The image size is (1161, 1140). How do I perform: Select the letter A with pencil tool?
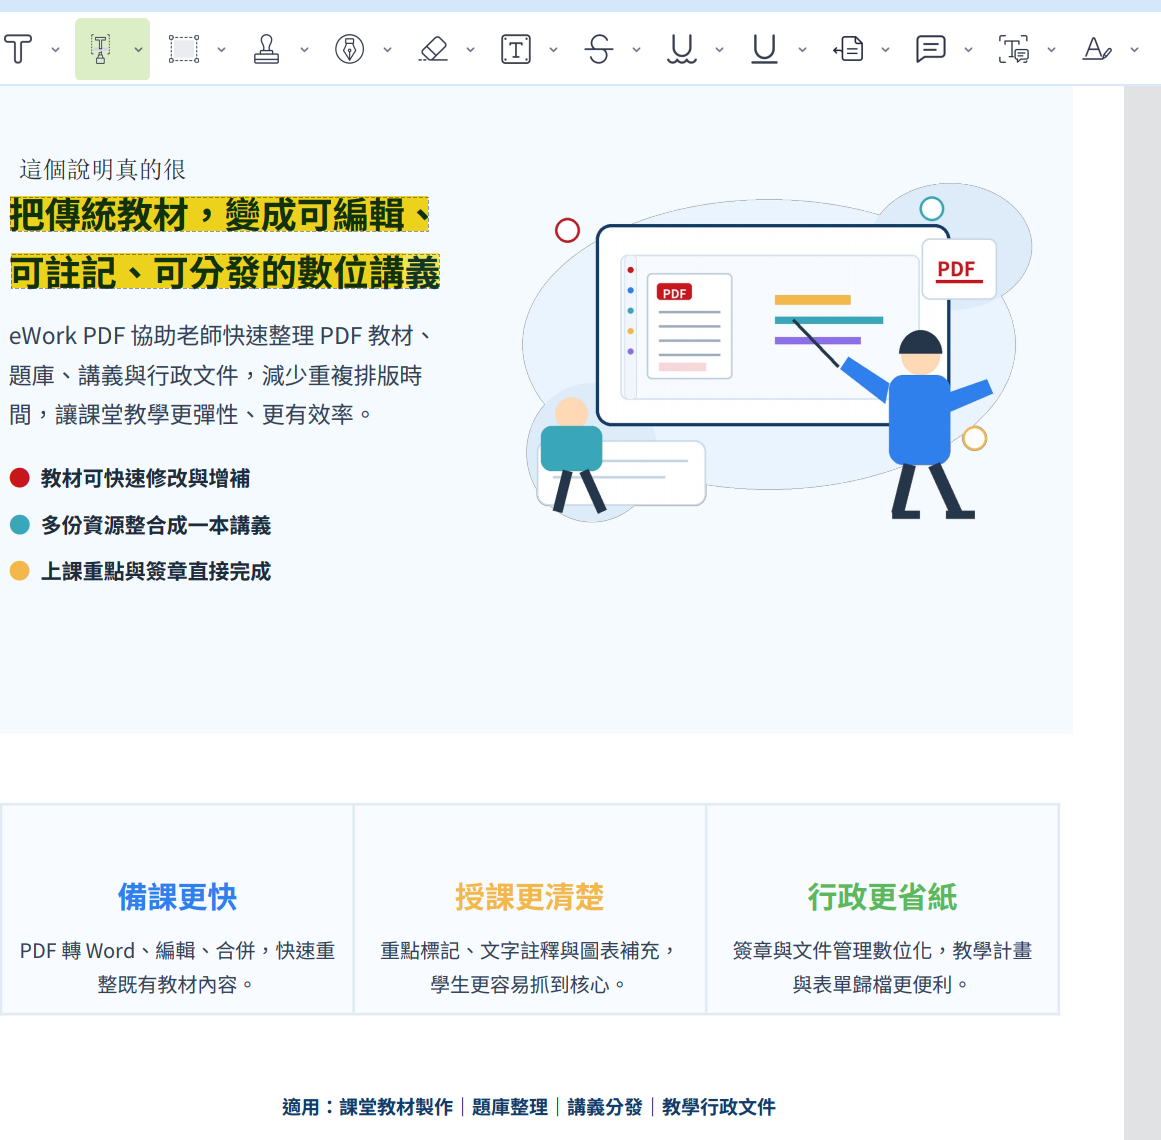click(x=1097, y=50)
